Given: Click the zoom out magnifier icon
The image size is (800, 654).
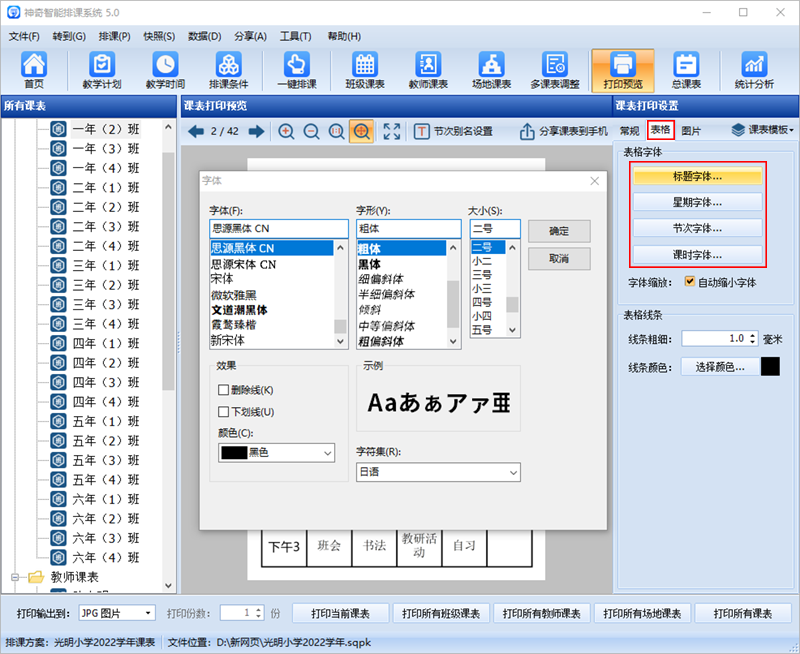Looking at the screenshot, I should (x=311, y=132).
